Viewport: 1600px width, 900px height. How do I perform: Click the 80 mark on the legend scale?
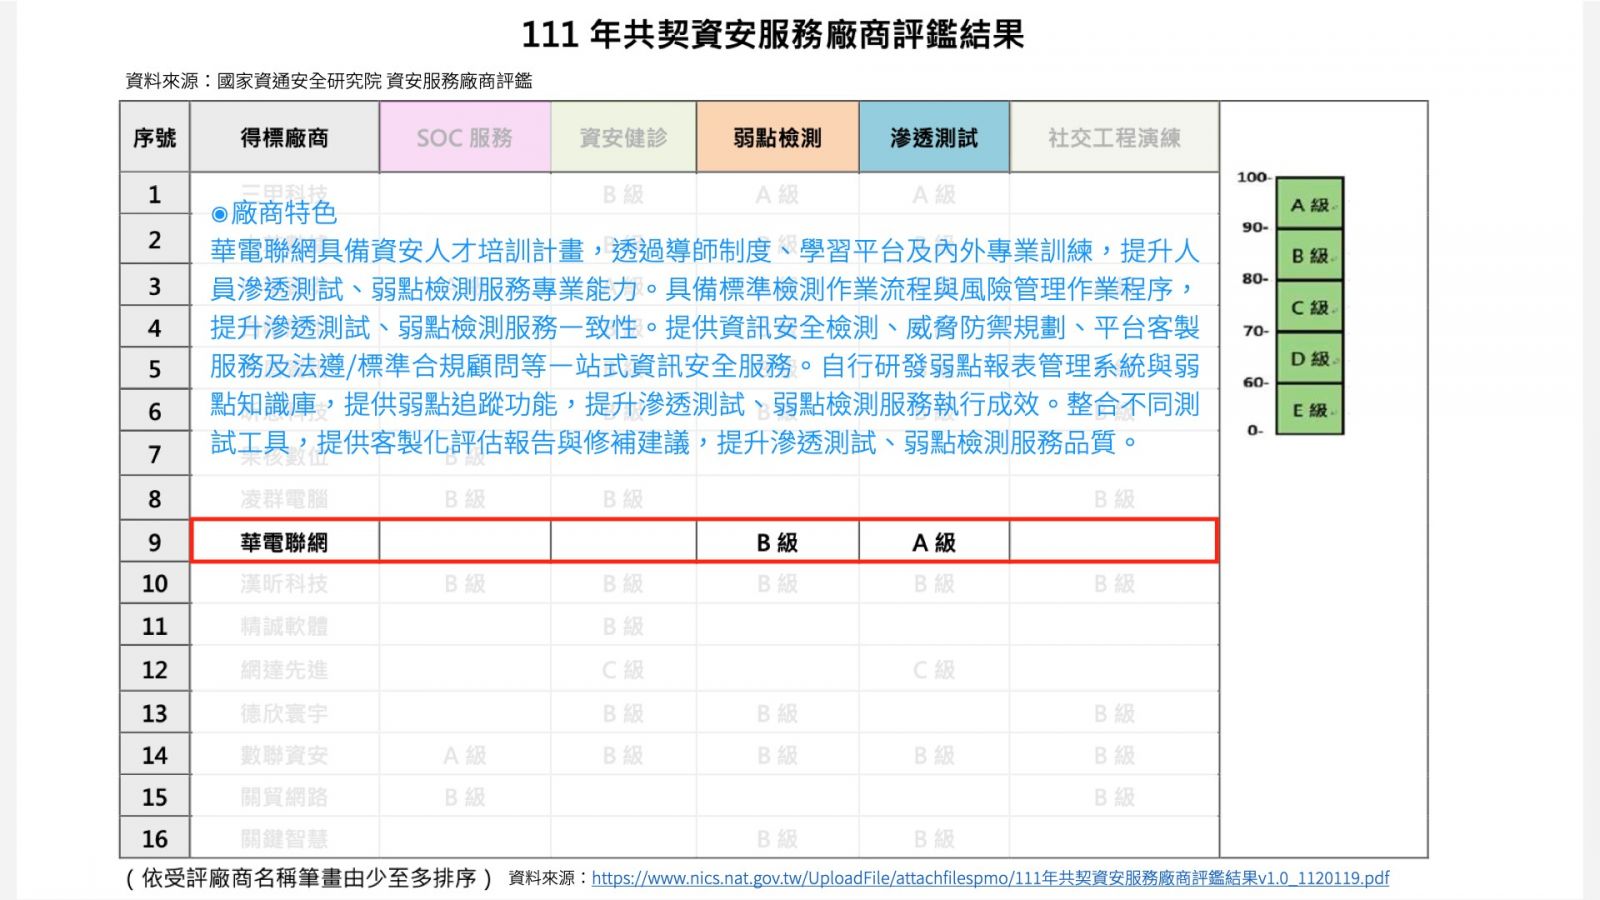[x=1255, y=278]
